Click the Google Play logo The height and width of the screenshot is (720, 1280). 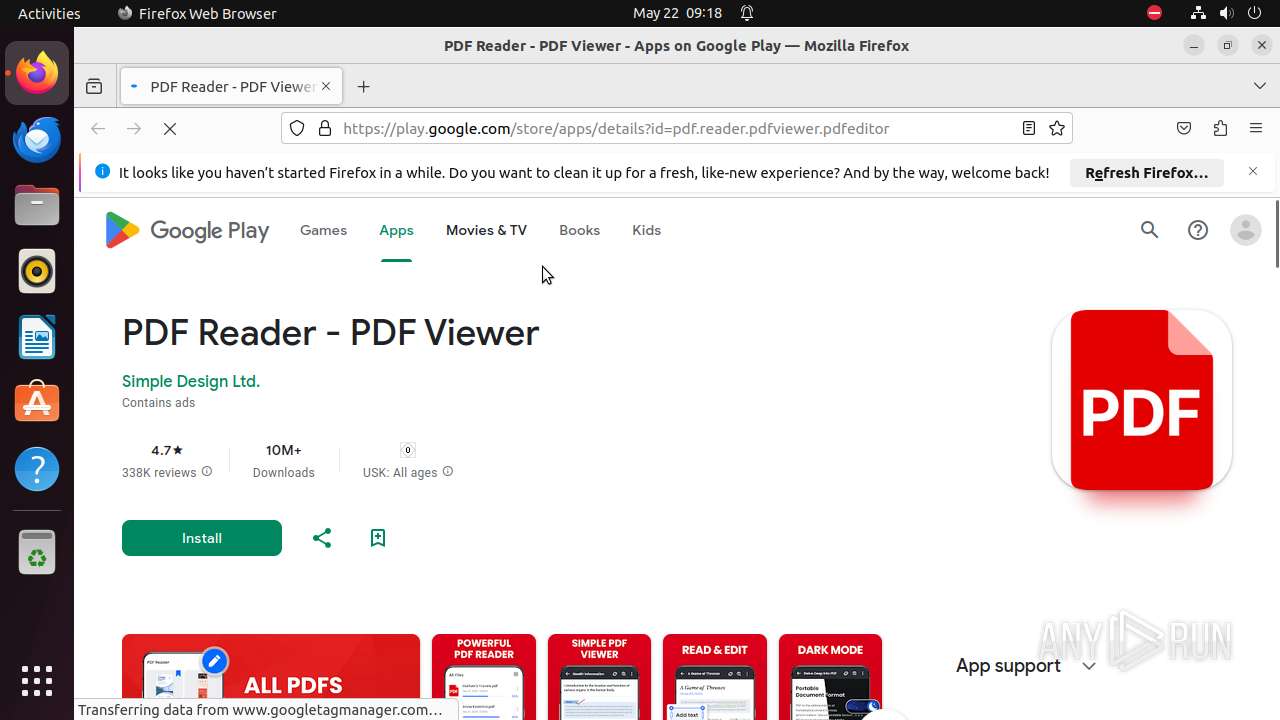pyautogui.click(x=187, y=231)
